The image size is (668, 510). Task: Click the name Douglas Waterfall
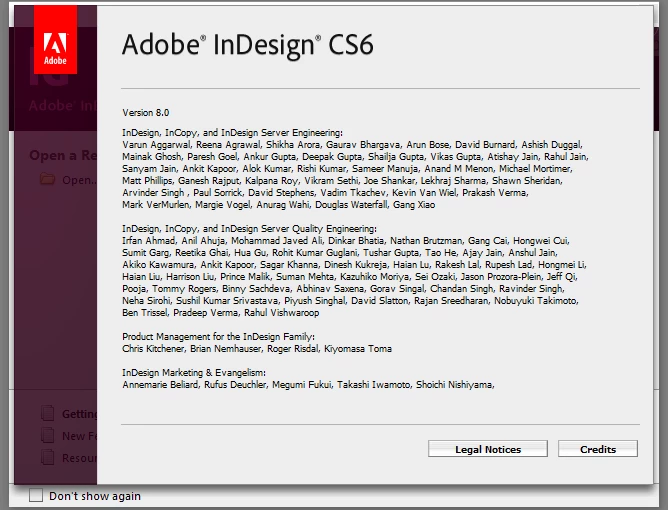click(x=351, y=205)
